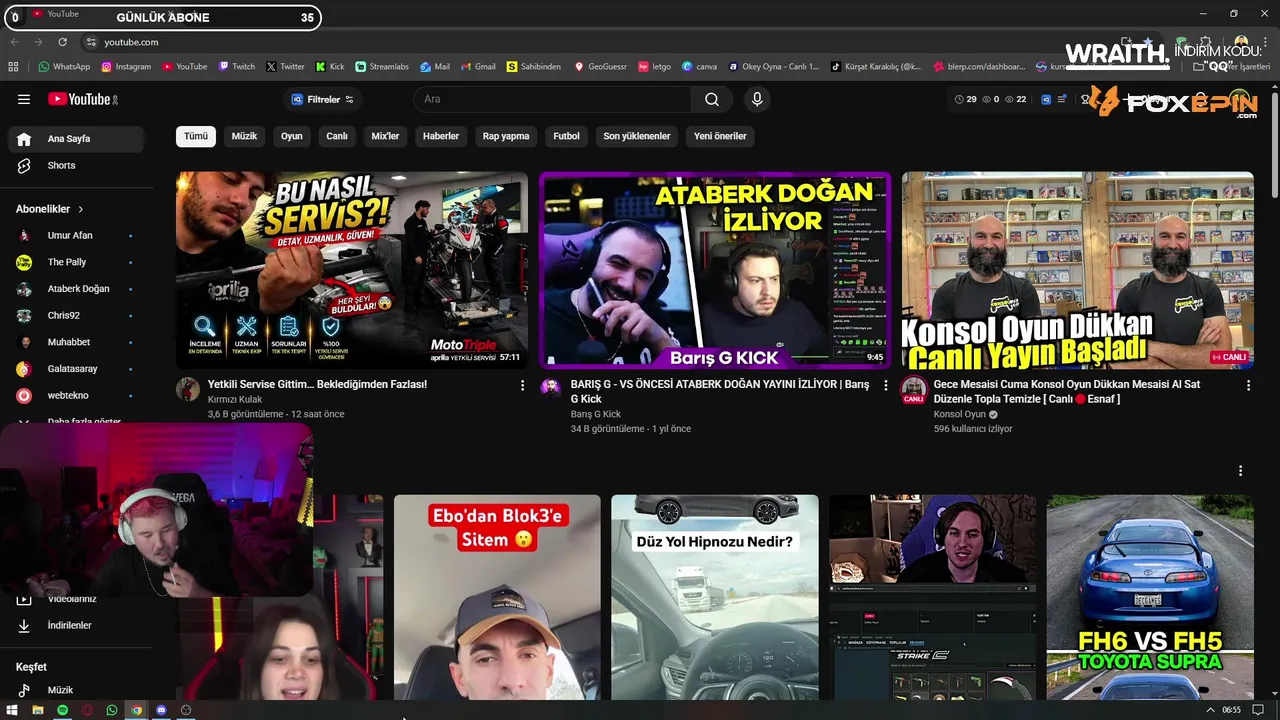
Task: Select the Müzik filter chip
Action: coord(244,136)
